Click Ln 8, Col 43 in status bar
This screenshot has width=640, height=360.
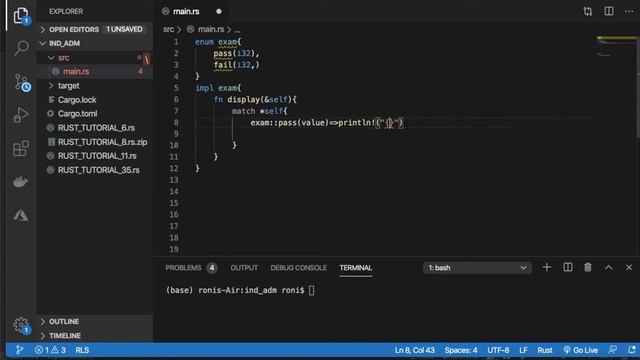[414, 350]
